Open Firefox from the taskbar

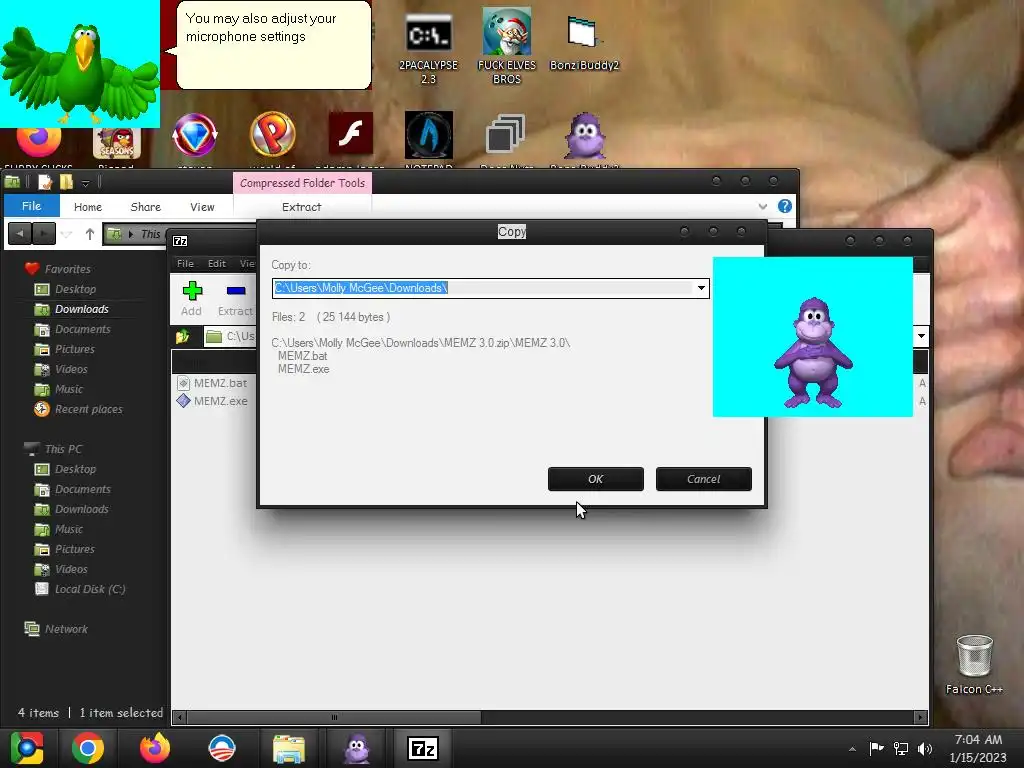pyautogui.click(x=155, y=748)
